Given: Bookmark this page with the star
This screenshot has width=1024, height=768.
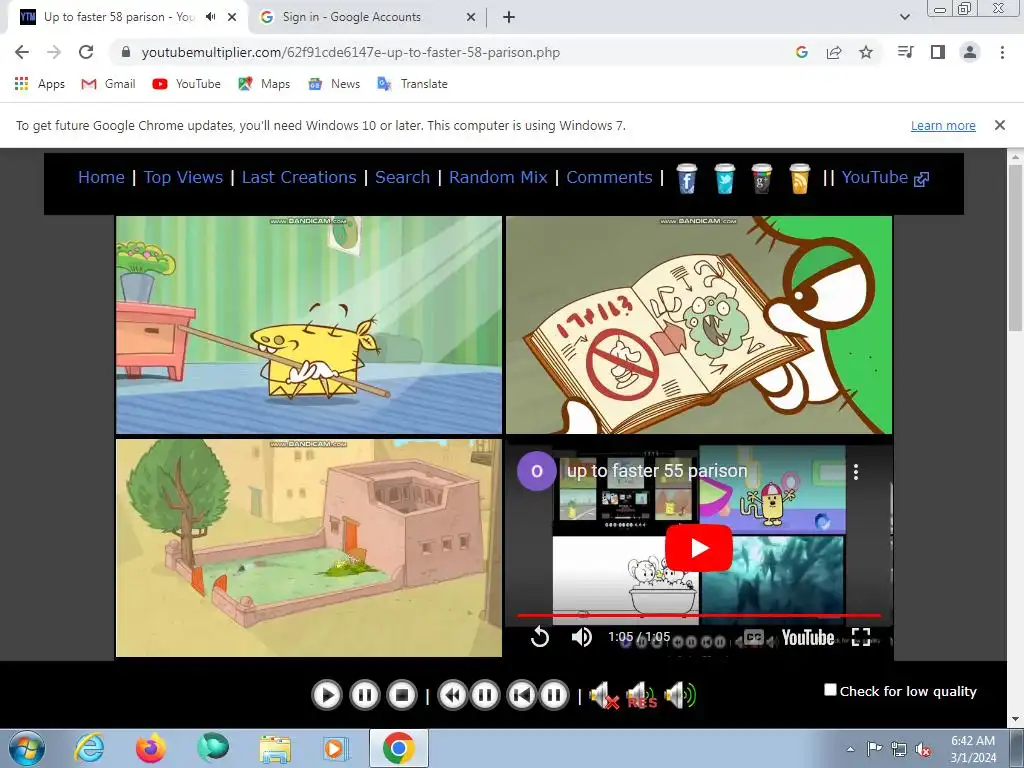Looking at the screenshot, I should [866, 52].
